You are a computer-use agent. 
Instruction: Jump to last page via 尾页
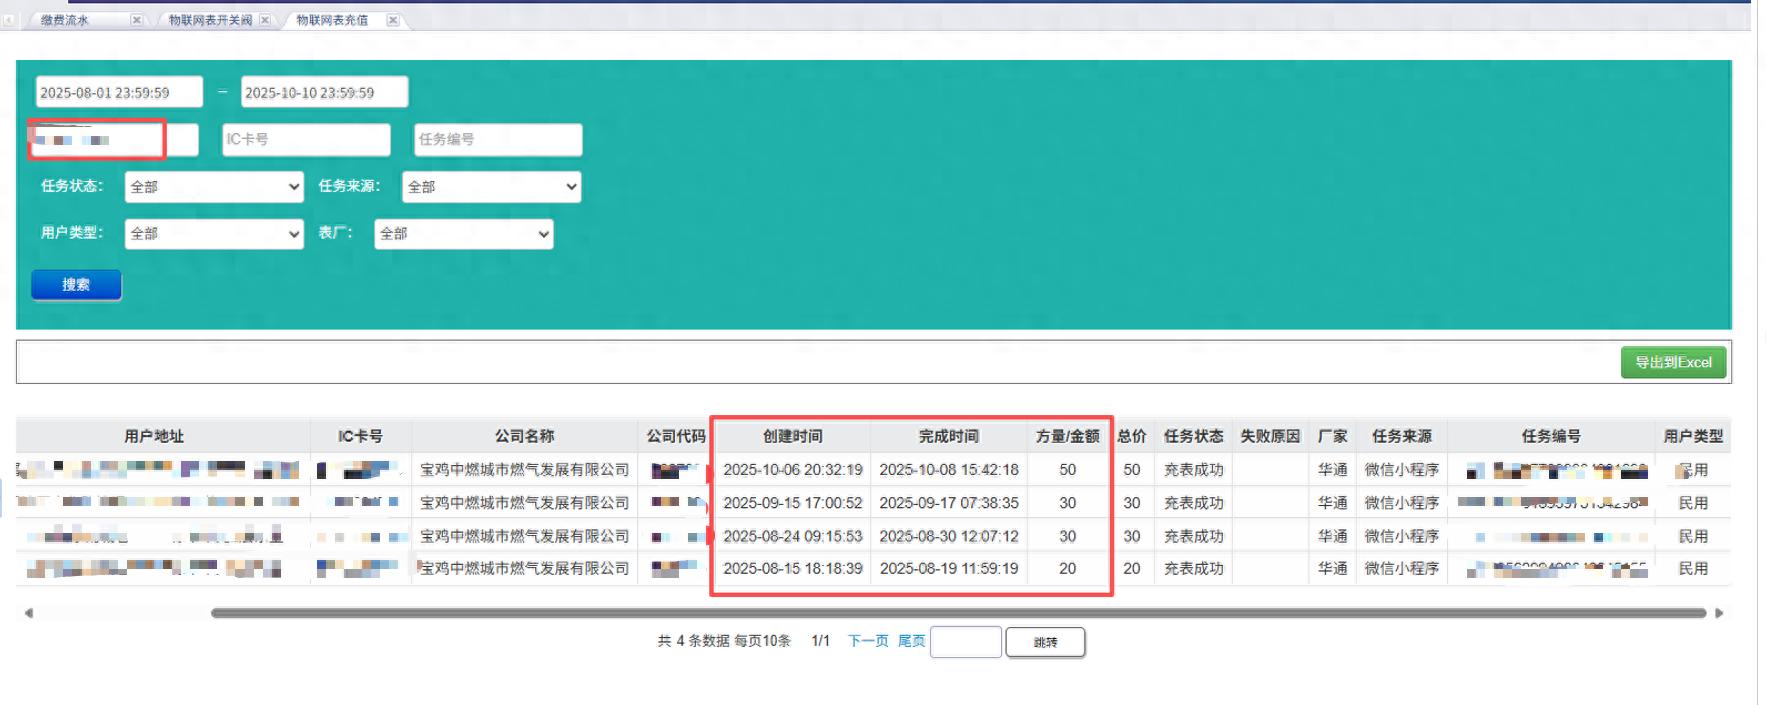pyautogui.click(x=911, y=641)
